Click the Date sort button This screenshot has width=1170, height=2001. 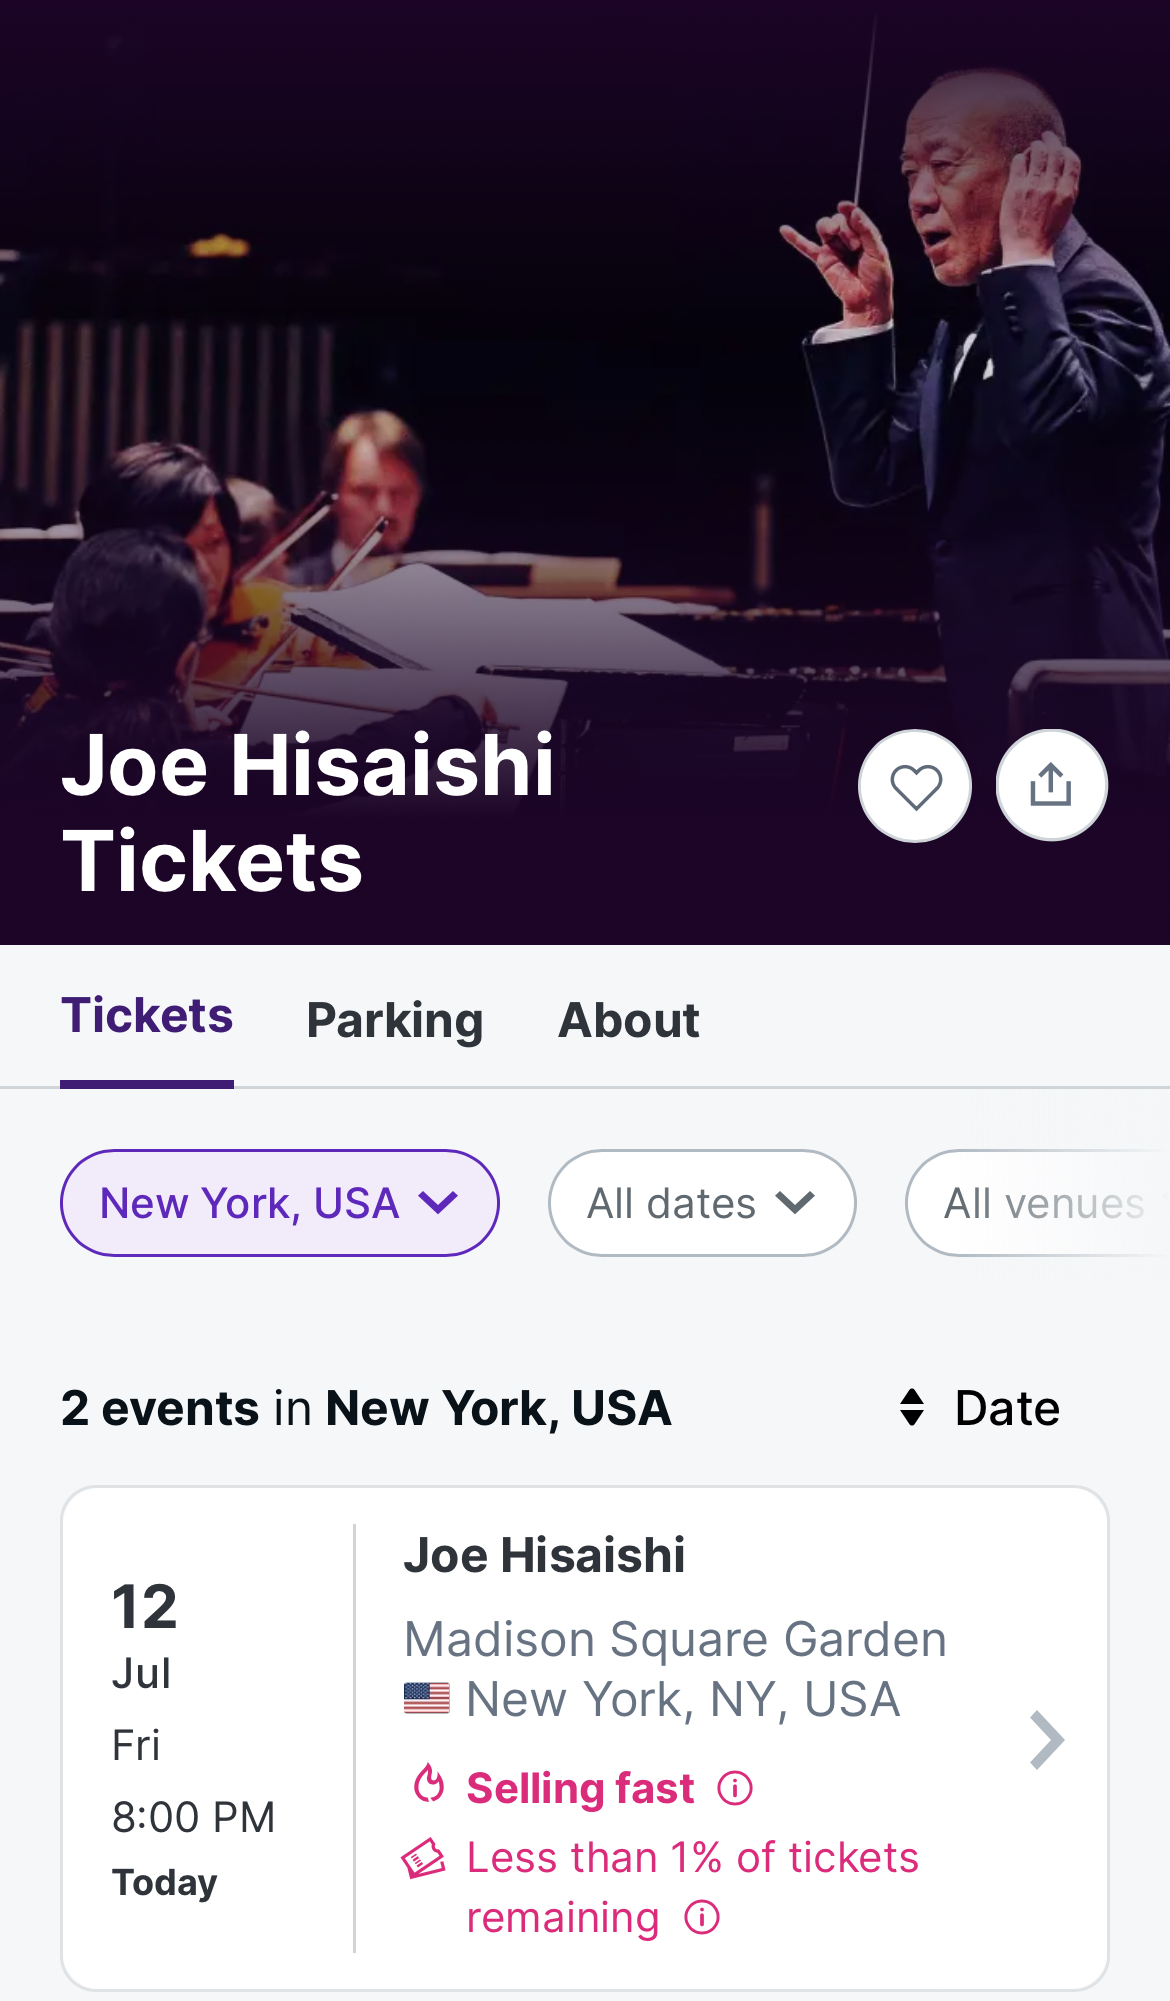coord(1006,1408)
